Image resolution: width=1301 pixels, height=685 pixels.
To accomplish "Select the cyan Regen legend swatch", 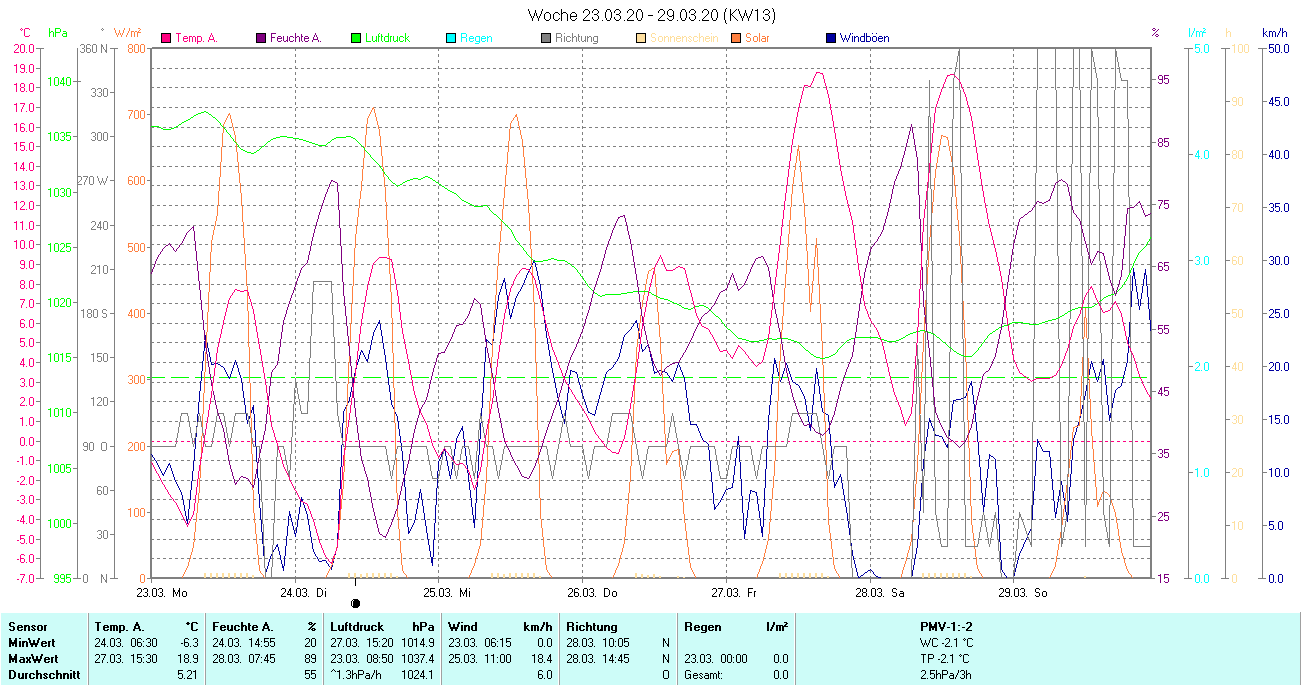I will click(x=450, y=38).
